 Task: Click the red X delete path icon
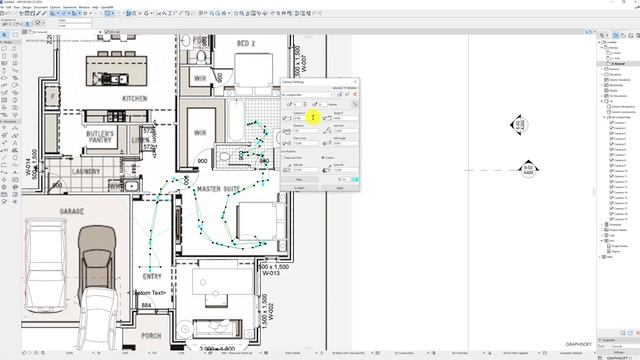[355, 94]
